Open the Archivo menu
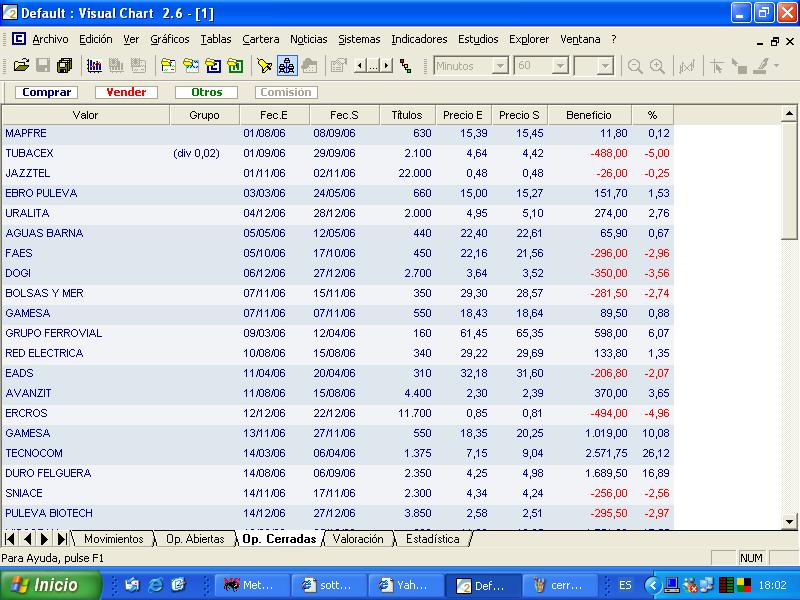Viewport: 800px width, 600px height. [x=50, y=39]
